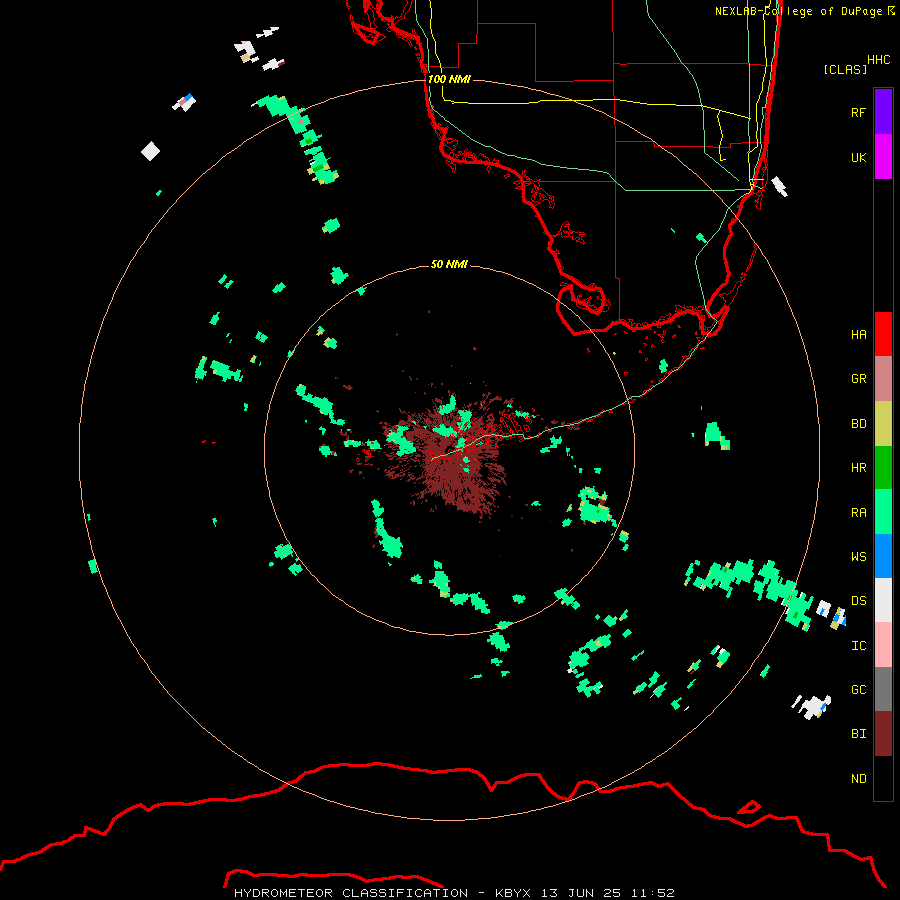Click the 'WS' legend label
The height and width of the screenshot is (900, 900).
click(858, 556)
